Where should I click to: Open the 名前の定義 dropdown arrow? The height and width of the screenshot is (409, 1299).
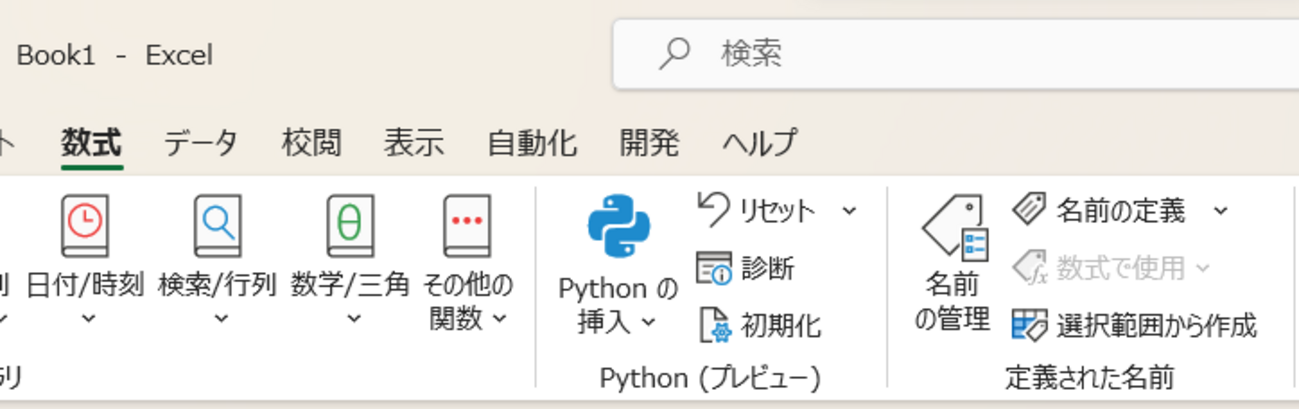click(1220, 210)
